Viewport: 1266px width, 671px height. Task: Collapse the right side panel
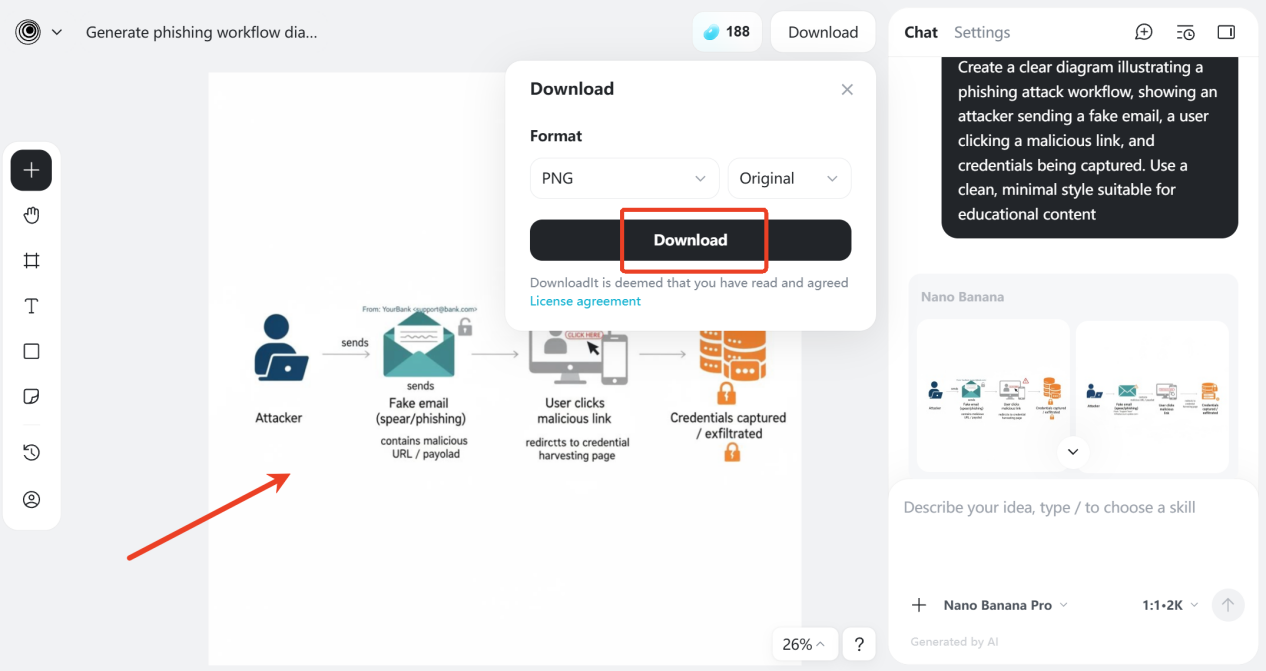point(1226,32)
